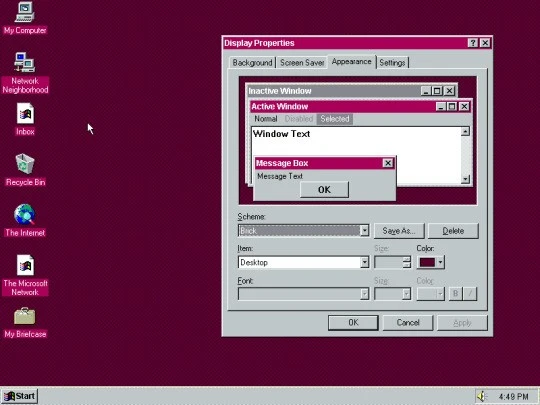Click the Save As... button
Image resolution: width=540 pixels, height=405 pixels.
point(399,231)
